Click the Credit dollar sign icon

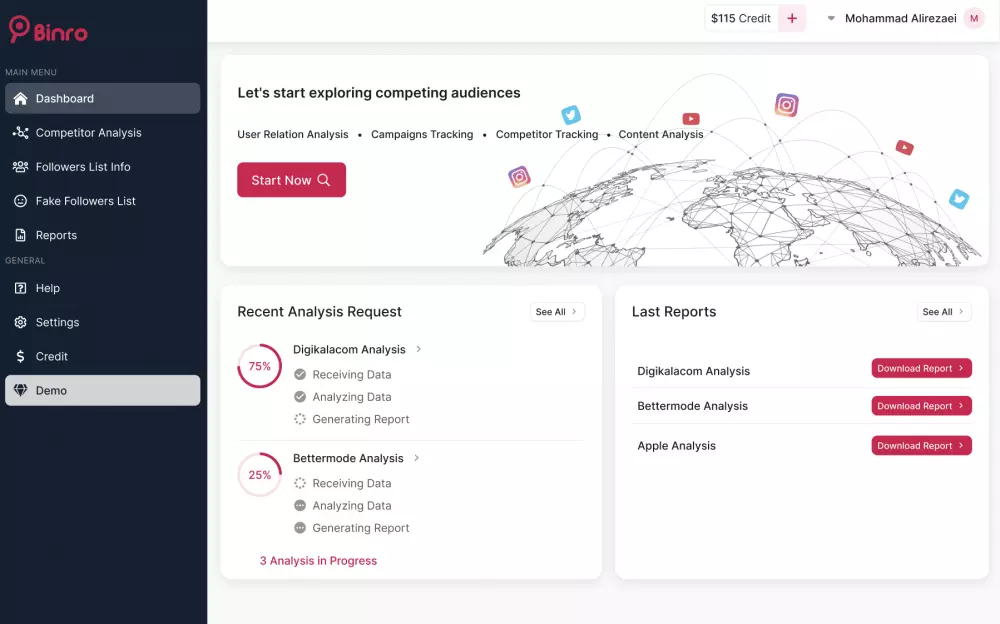coord(20,356)
